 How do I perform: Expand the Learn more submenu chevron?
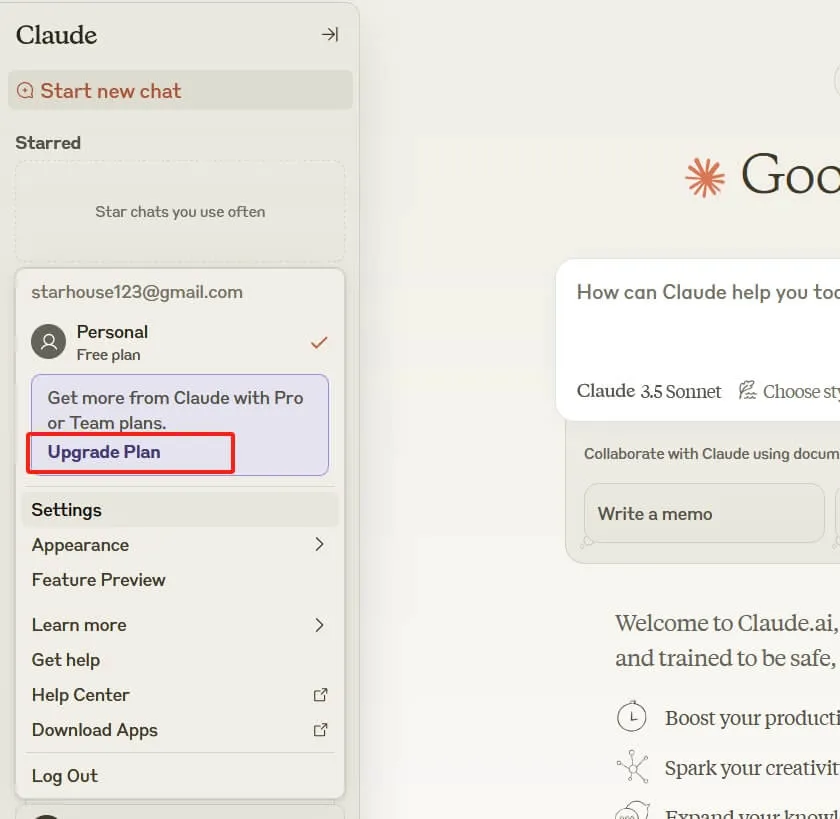point(320,625)
